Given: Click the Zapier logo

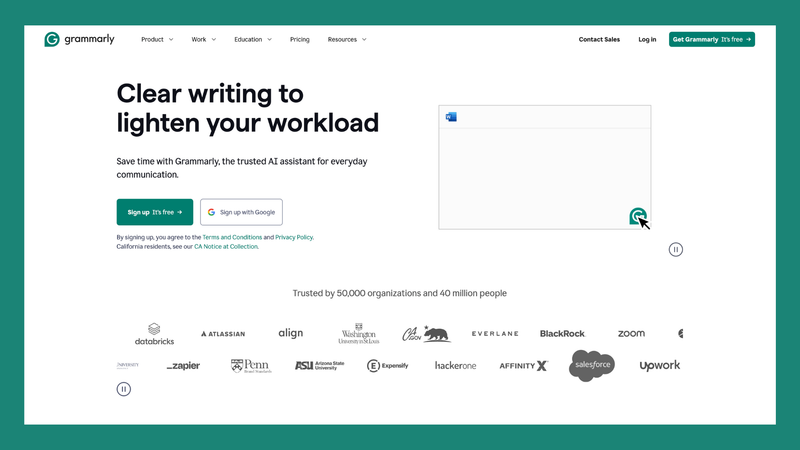Looking at the screenshot, I should (x=183, y=366).
